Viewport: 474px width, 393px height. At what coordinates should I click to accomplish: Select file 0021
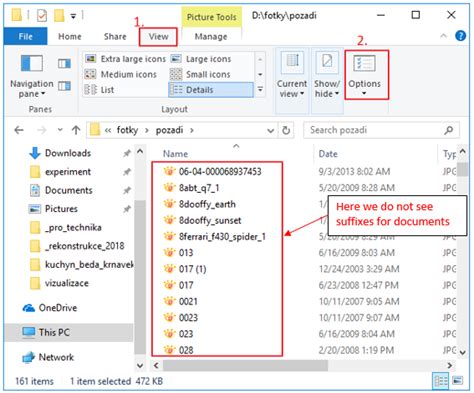pos(188,301)
